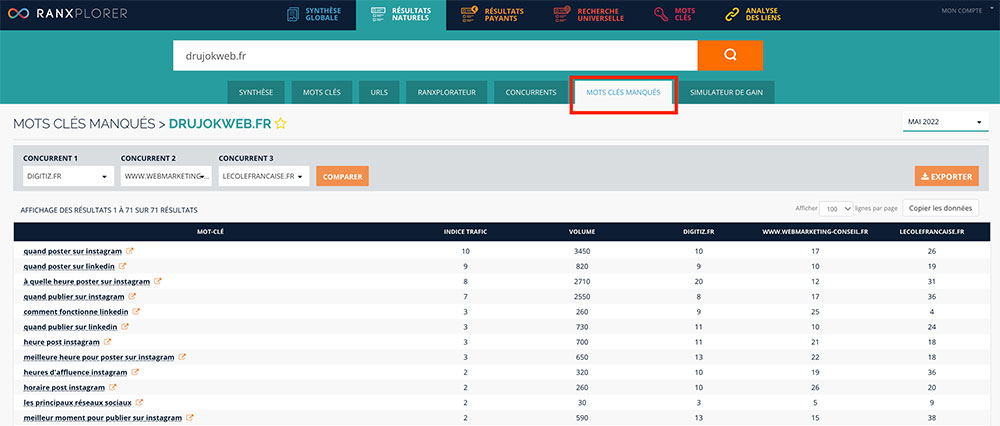Click volume value 2710
This screenshot has height=426, width=1000.
coord(582,282)
